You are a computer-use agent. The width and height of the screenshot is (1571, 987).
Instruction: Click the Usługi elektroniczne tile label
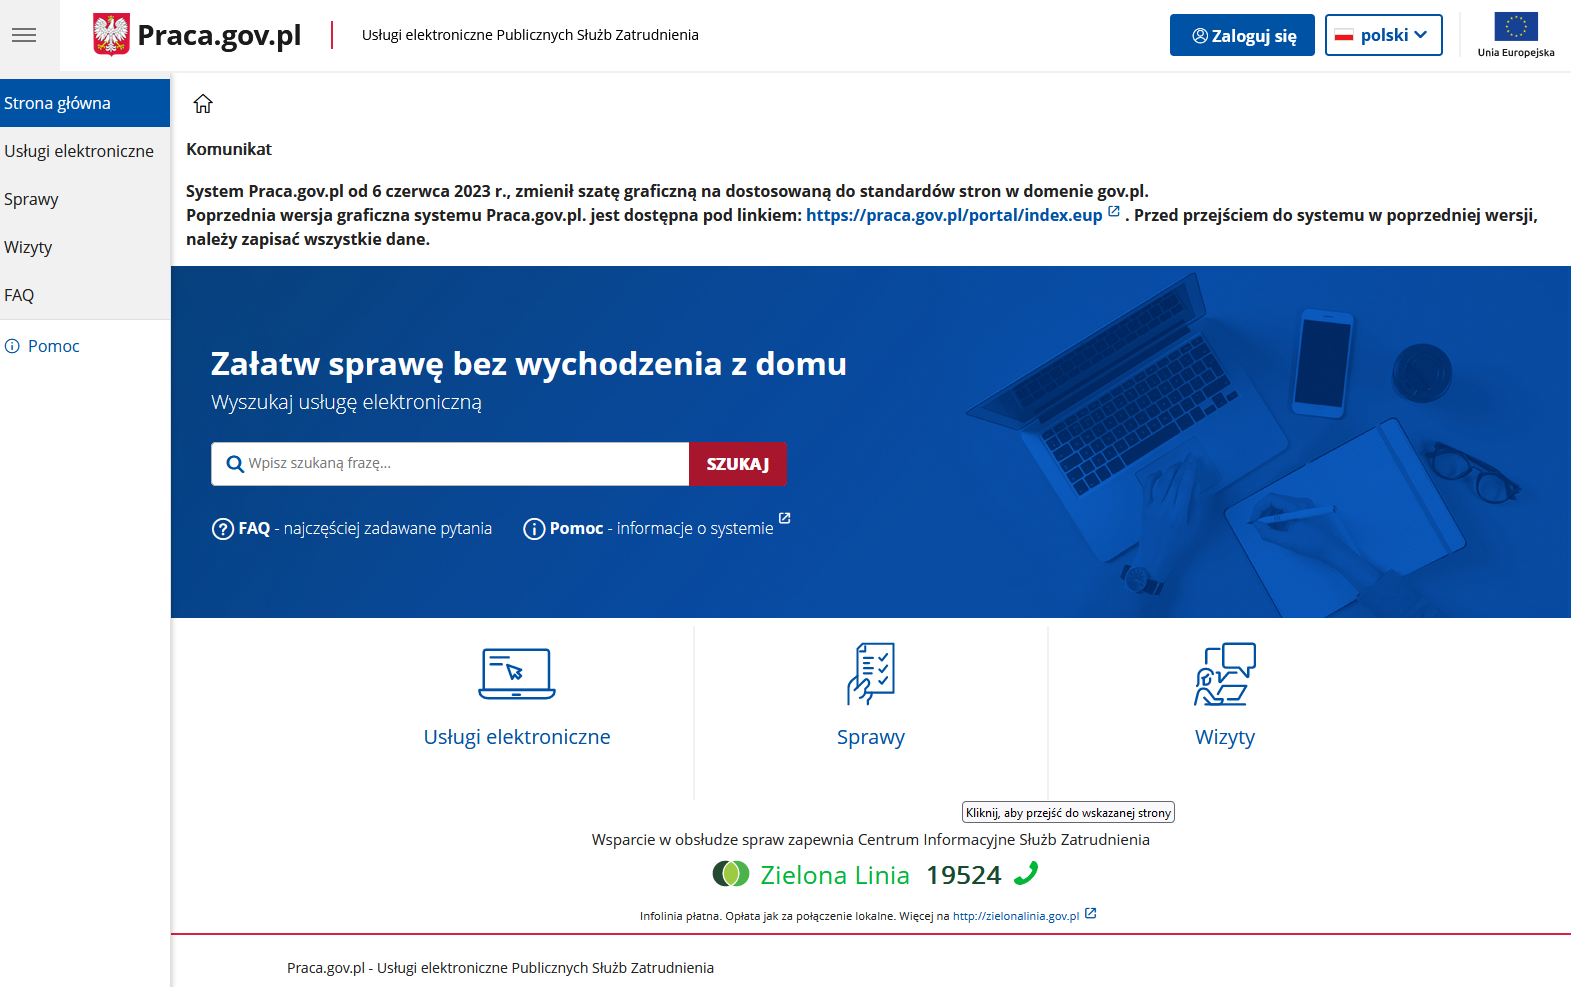tap(517, 737)
